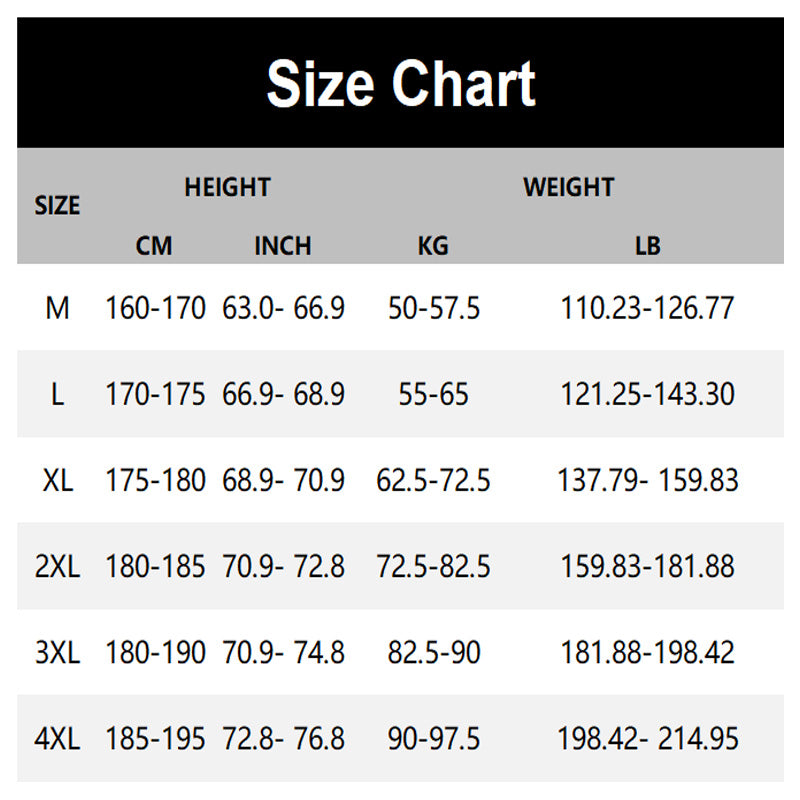The width and height of the screenshot is (800, 800).
Task: Click the 66.9- 68.9 inch cell
Action: (283, 394)
